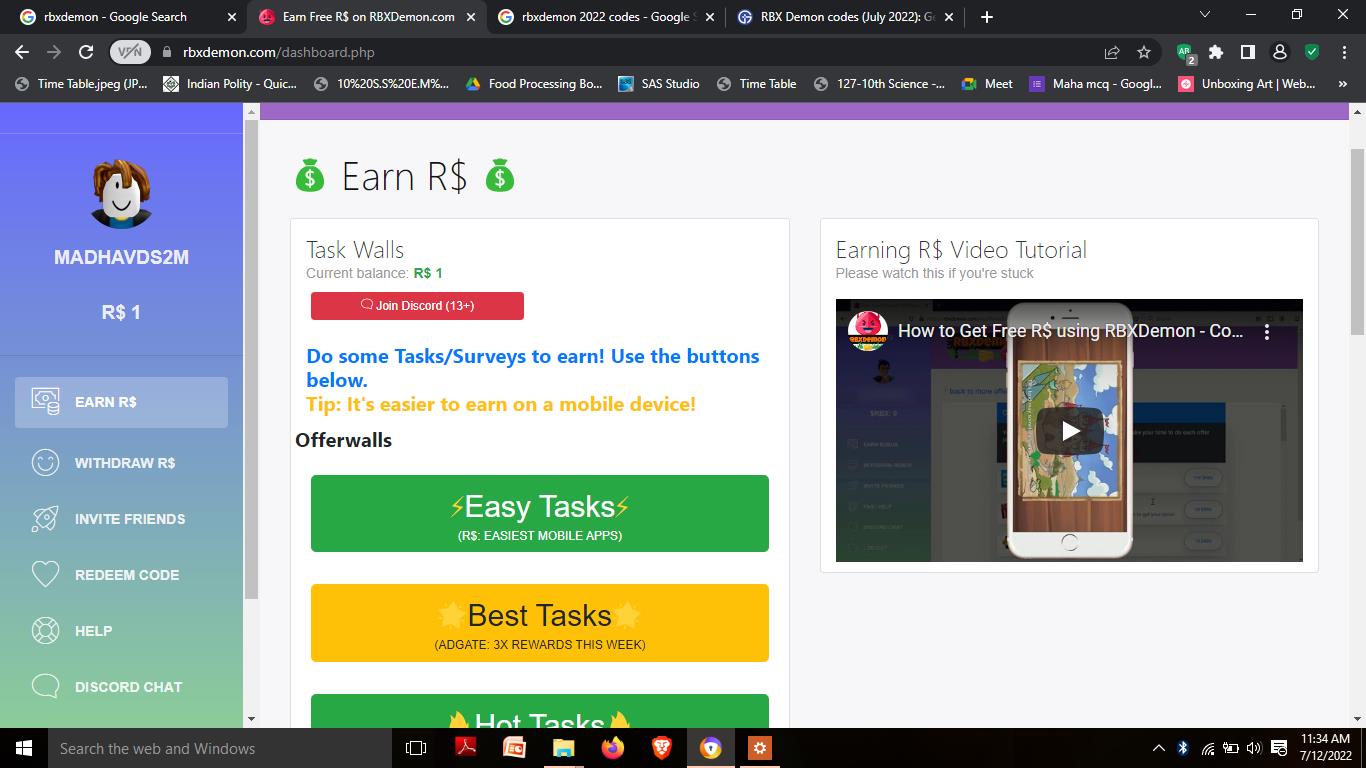Viewport: 1366px width, 768px height.
Task: Click the Join Discord (13+) button
Action: (417, 306)
